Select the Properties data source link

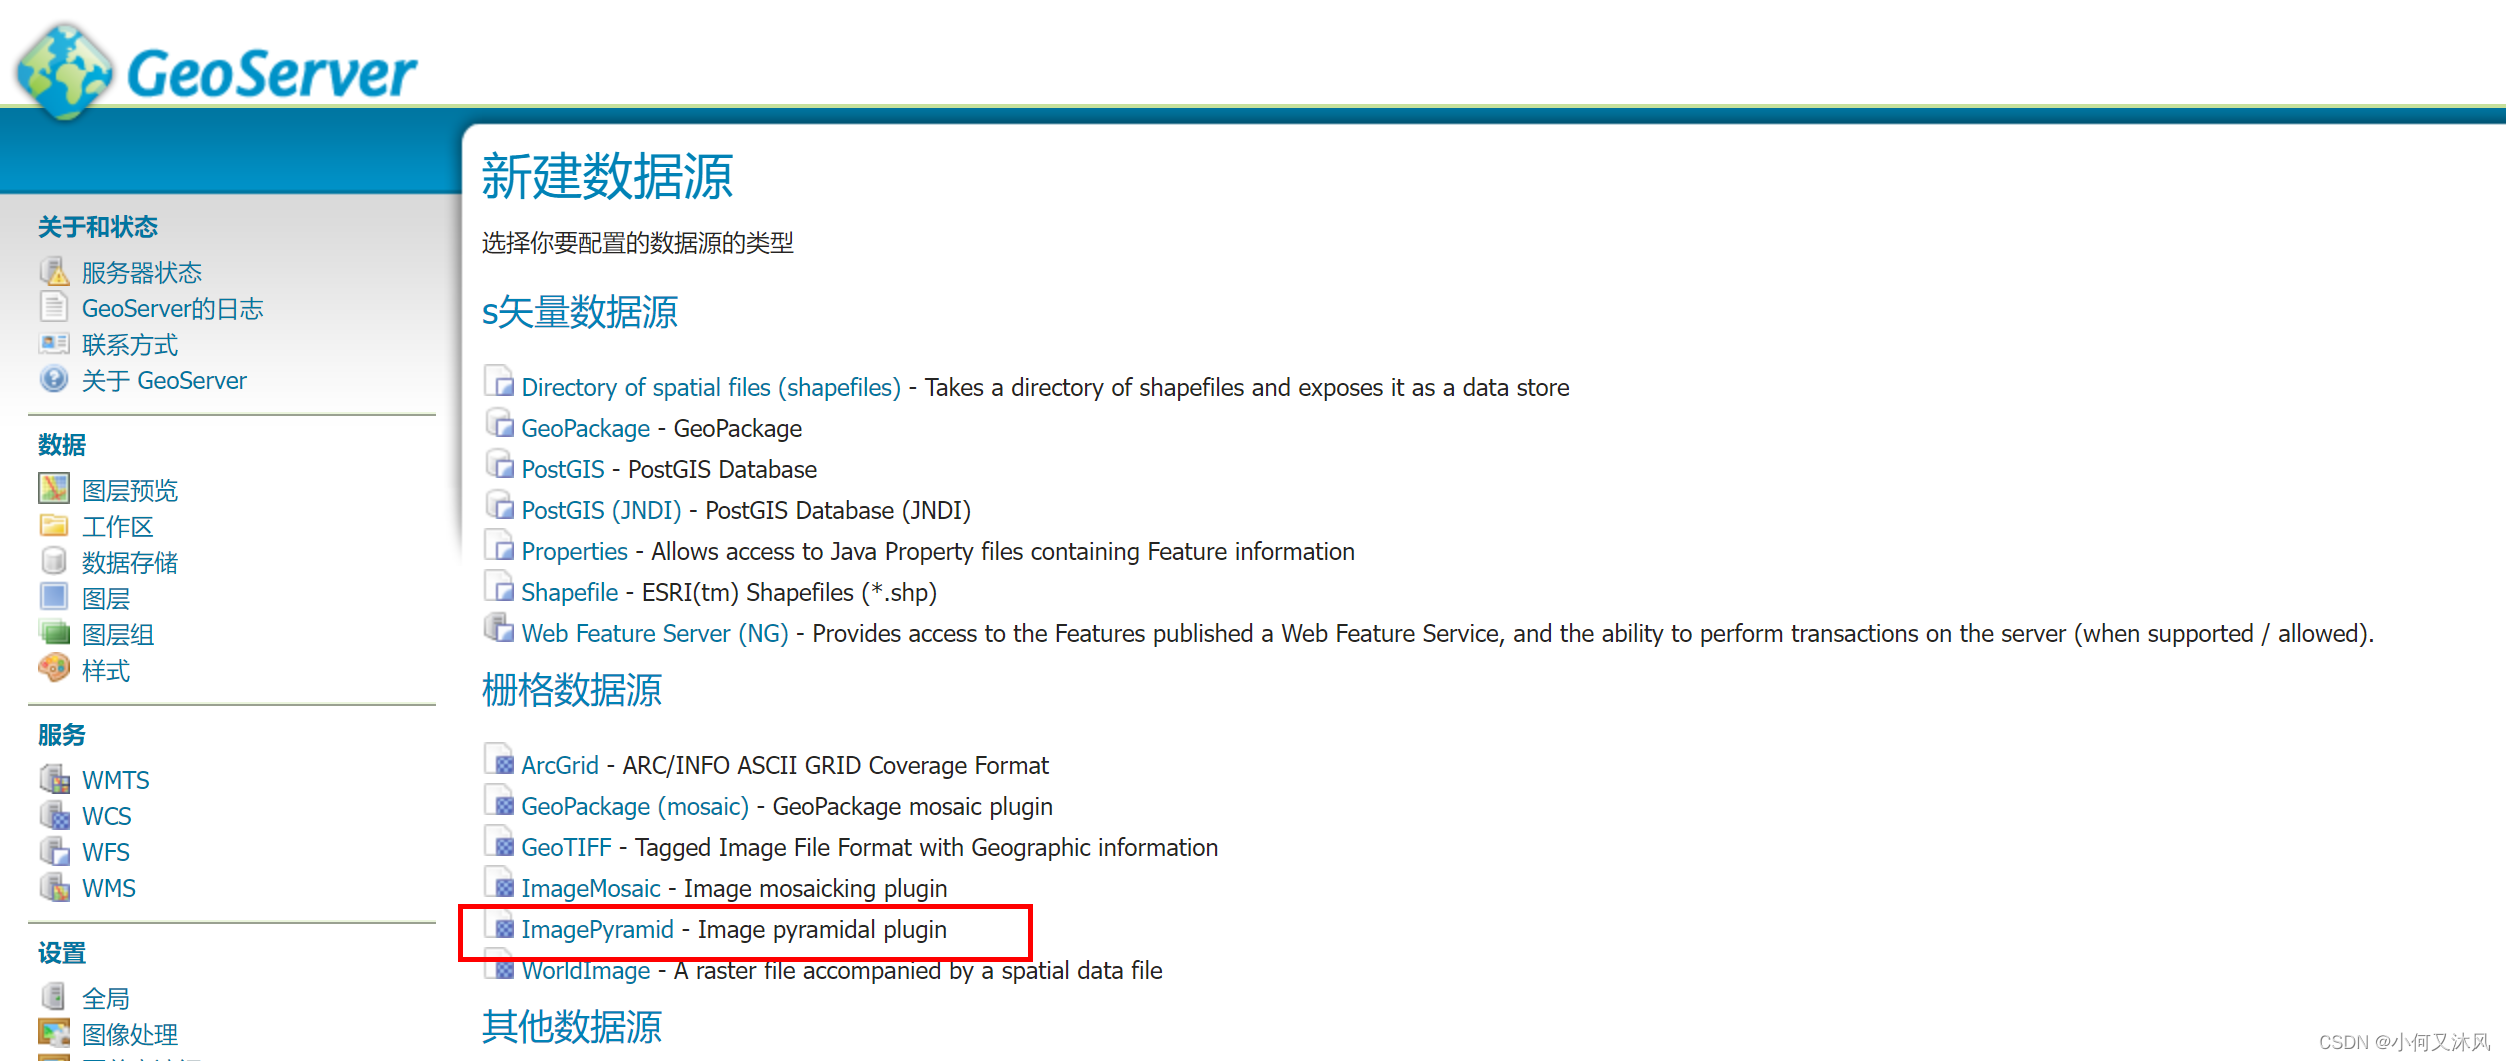tap(574, 552)
